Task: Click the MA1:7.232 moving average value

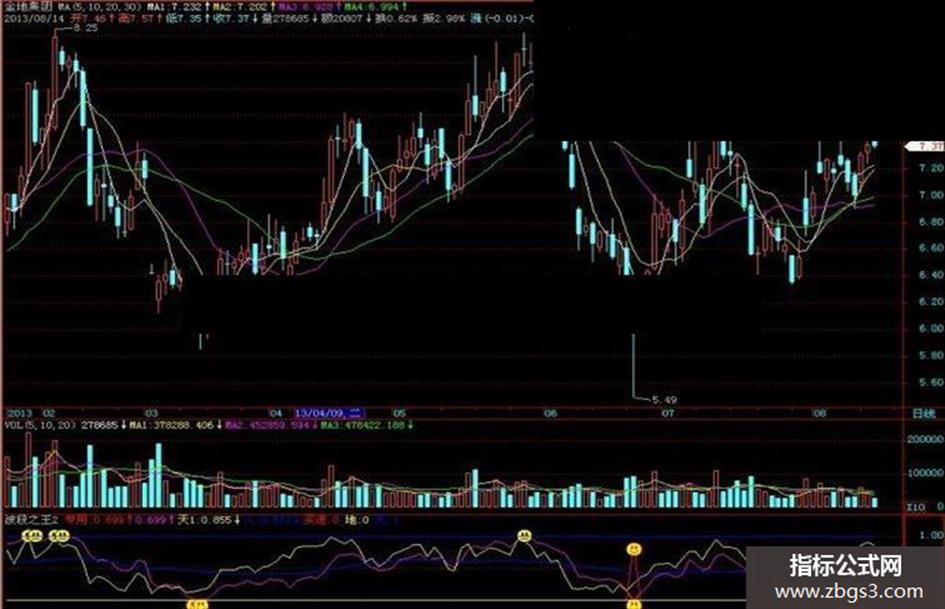Action: (x=173, y=7)
